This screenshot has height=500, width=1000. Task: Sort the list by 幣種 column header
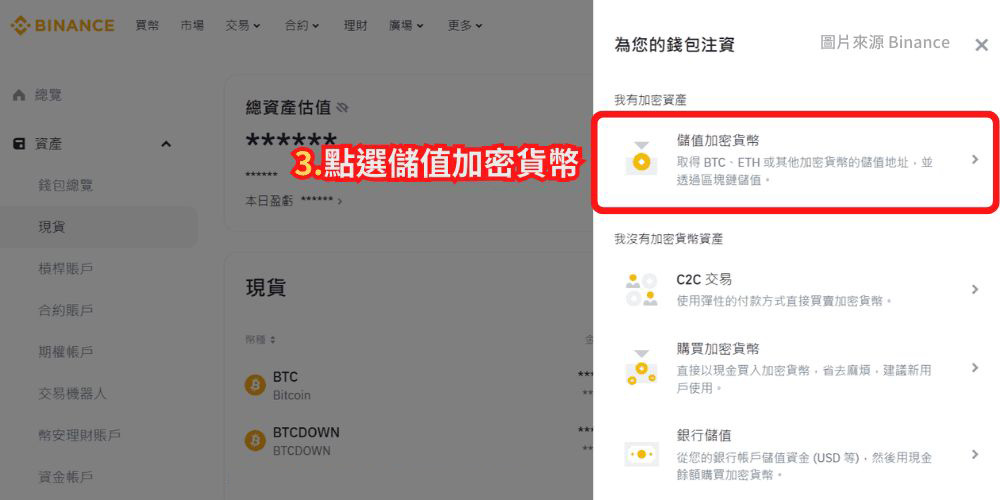(260, 339)
